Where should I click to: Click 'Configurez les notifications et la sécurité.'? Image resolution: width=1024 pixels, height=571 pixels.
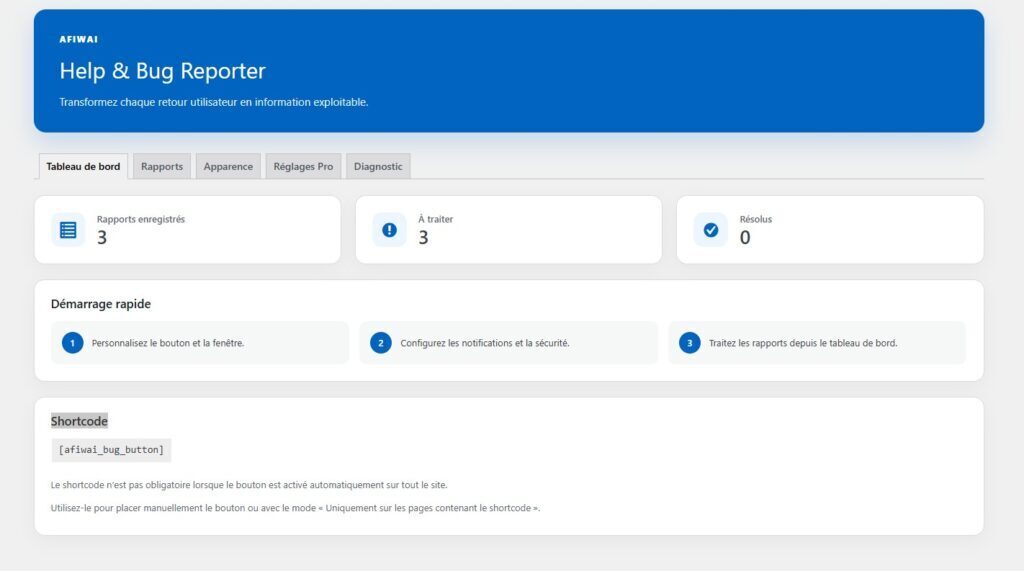click(485, 343)
